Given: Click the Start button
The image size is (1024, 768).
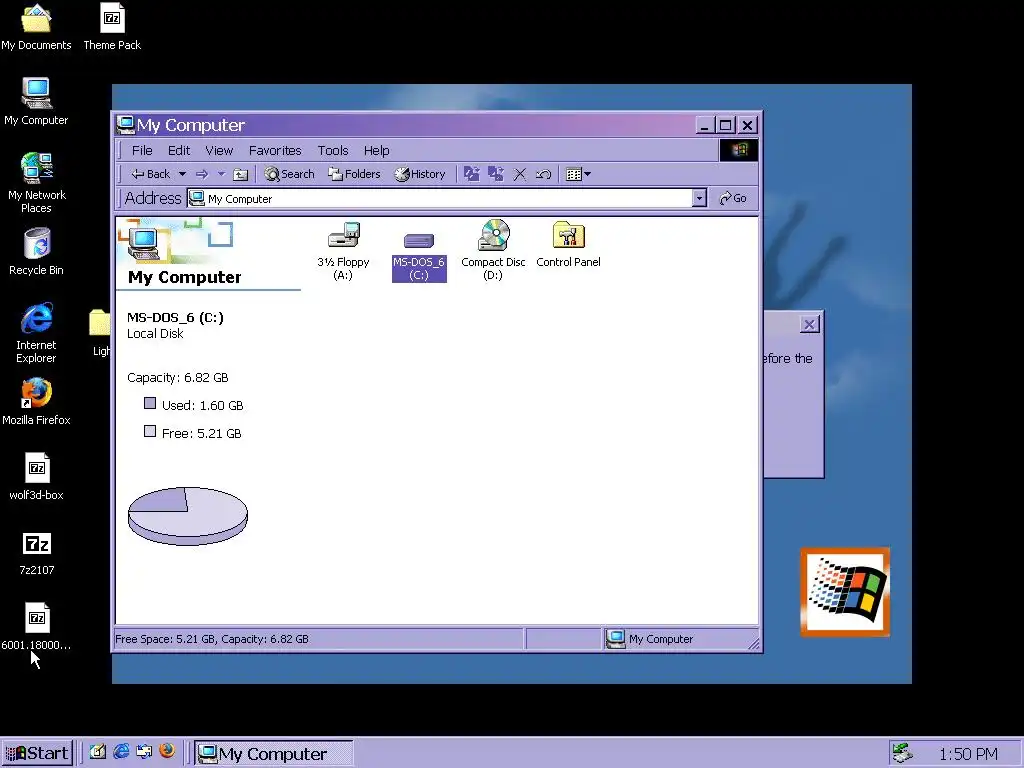Looking at the screenshot, I should click(38, 753).
